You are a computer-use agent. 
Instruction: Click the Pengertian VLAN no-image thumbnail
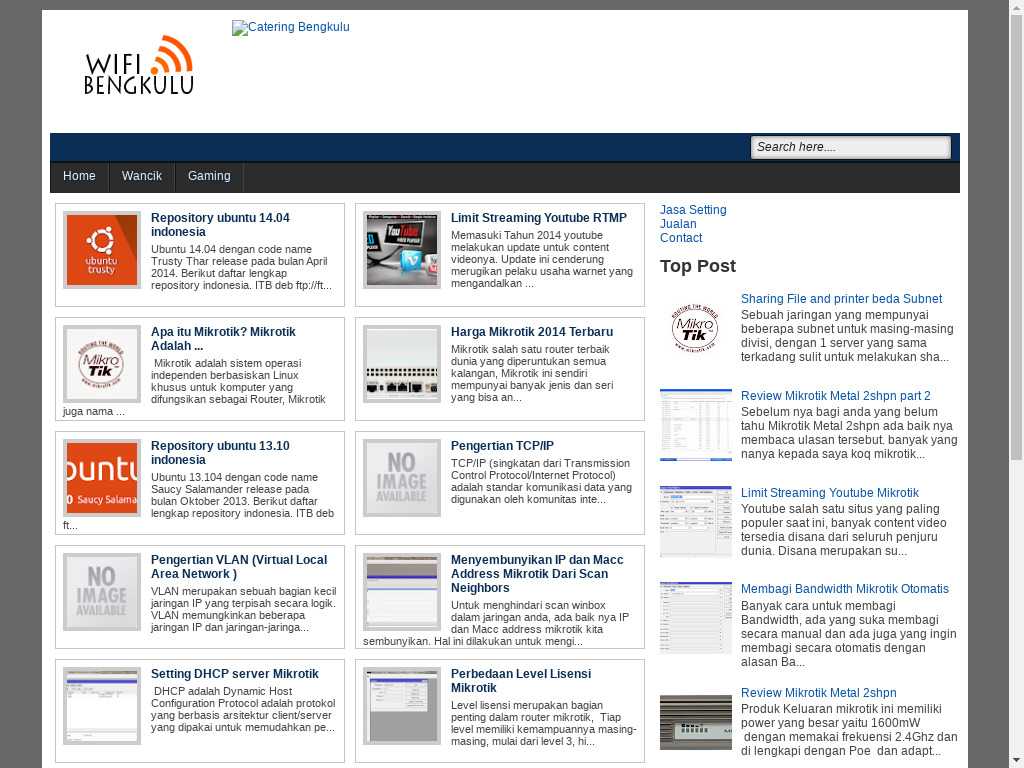(x=102, y=592)
